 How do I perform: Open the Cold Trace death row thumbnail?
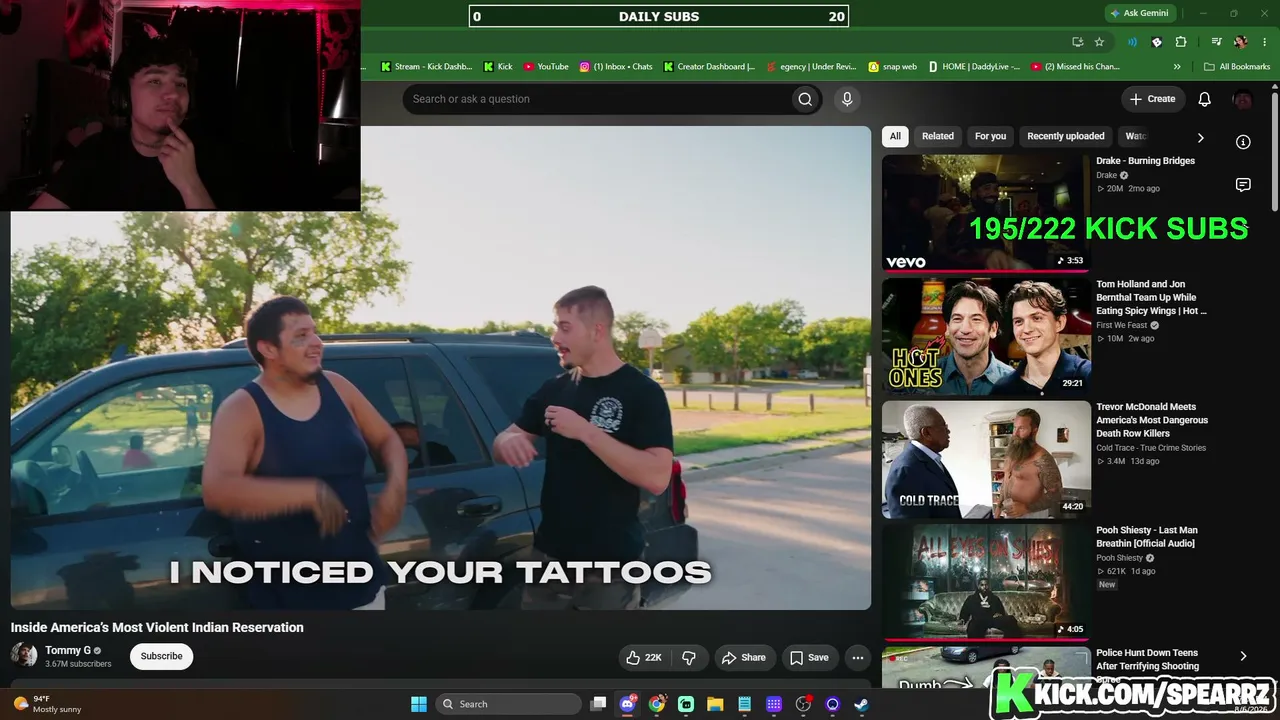pos(986,460)
